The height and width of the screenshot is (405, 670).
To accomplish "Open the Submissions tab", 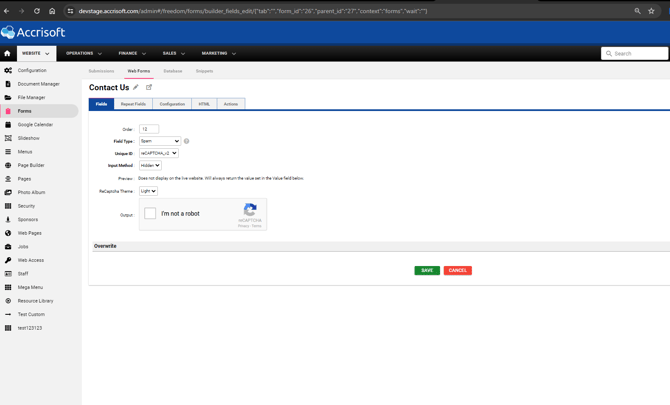I will (101, 71).
